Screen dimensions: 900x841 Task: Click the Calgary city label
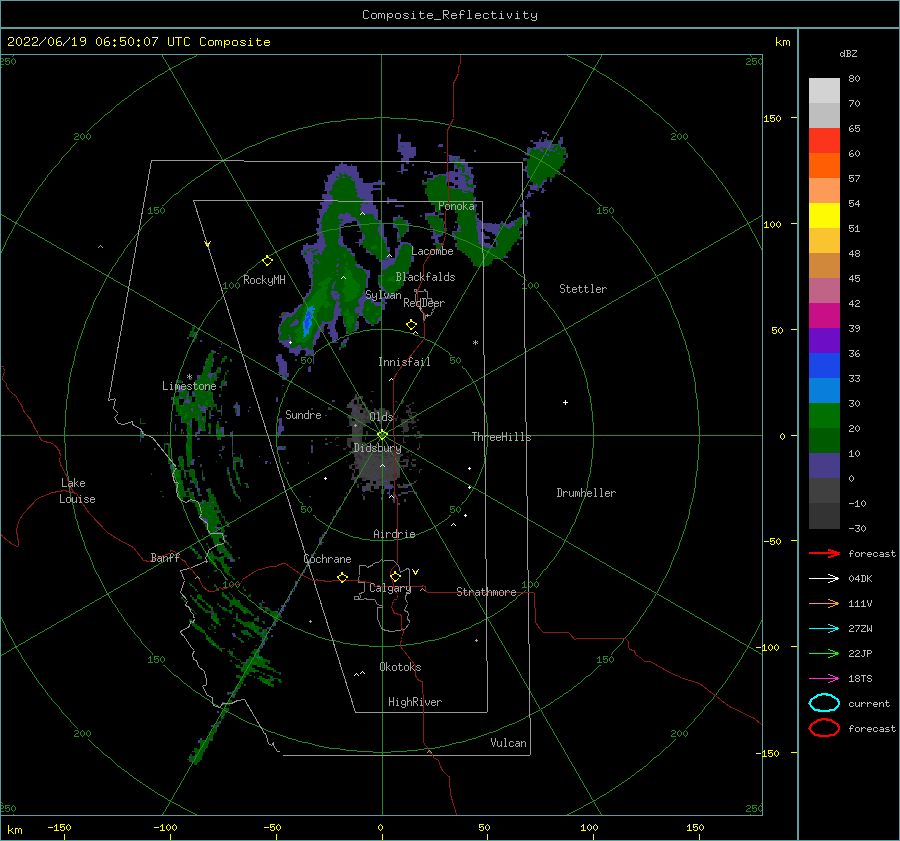click(x=390, y=588)
